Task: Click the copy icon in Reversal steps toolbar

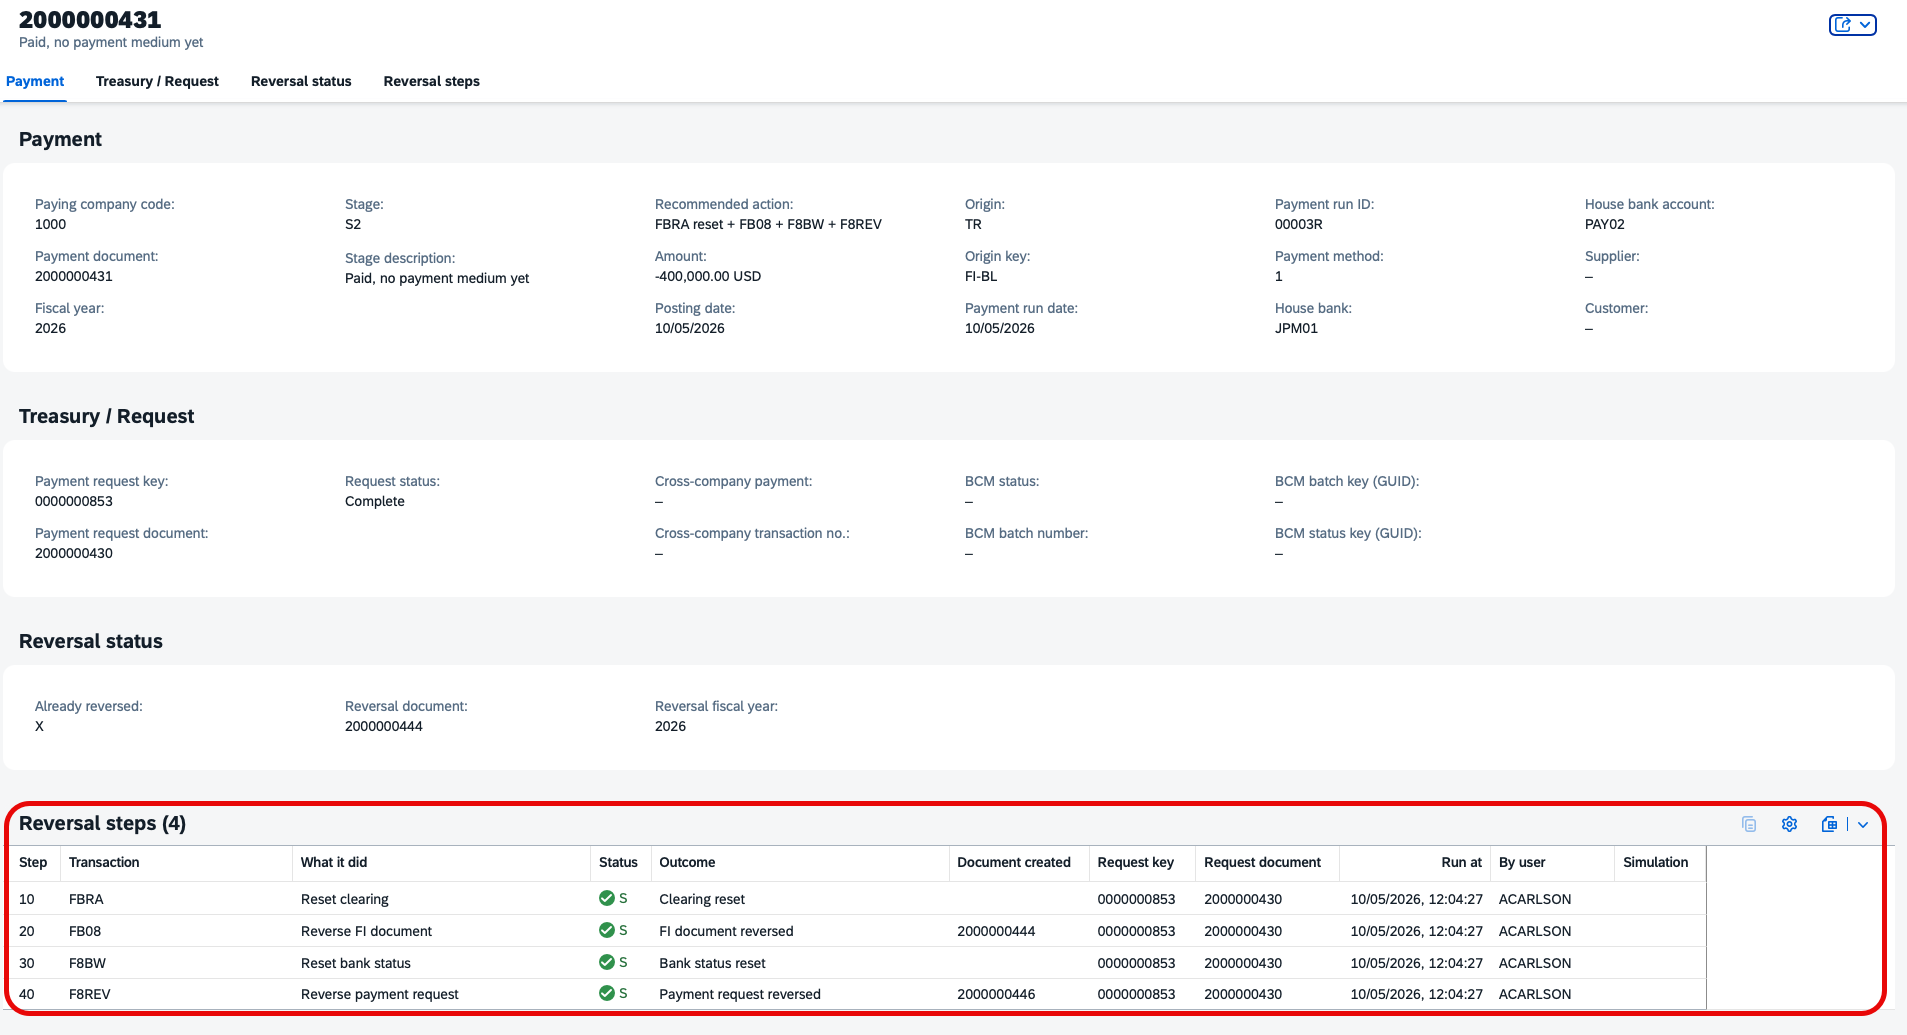Action: coord(1749,824)
